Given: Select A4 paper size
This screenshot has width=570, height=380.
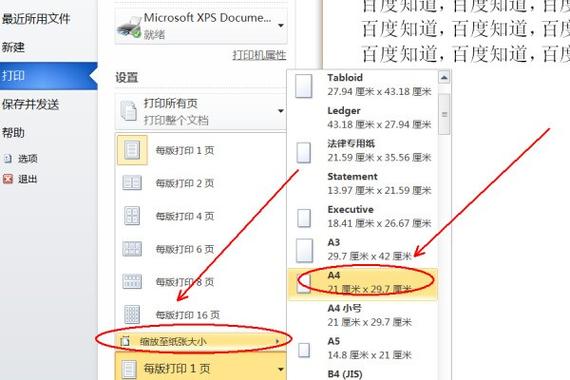Looking at the screenshot, I should [362, 283].
